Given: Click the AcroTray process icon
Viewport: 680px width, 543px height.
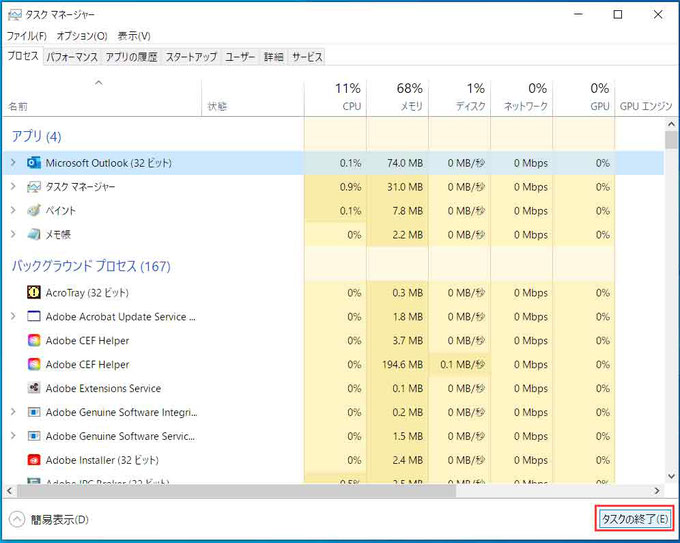Looking at the screenshot, I should (x=34, y=292).
